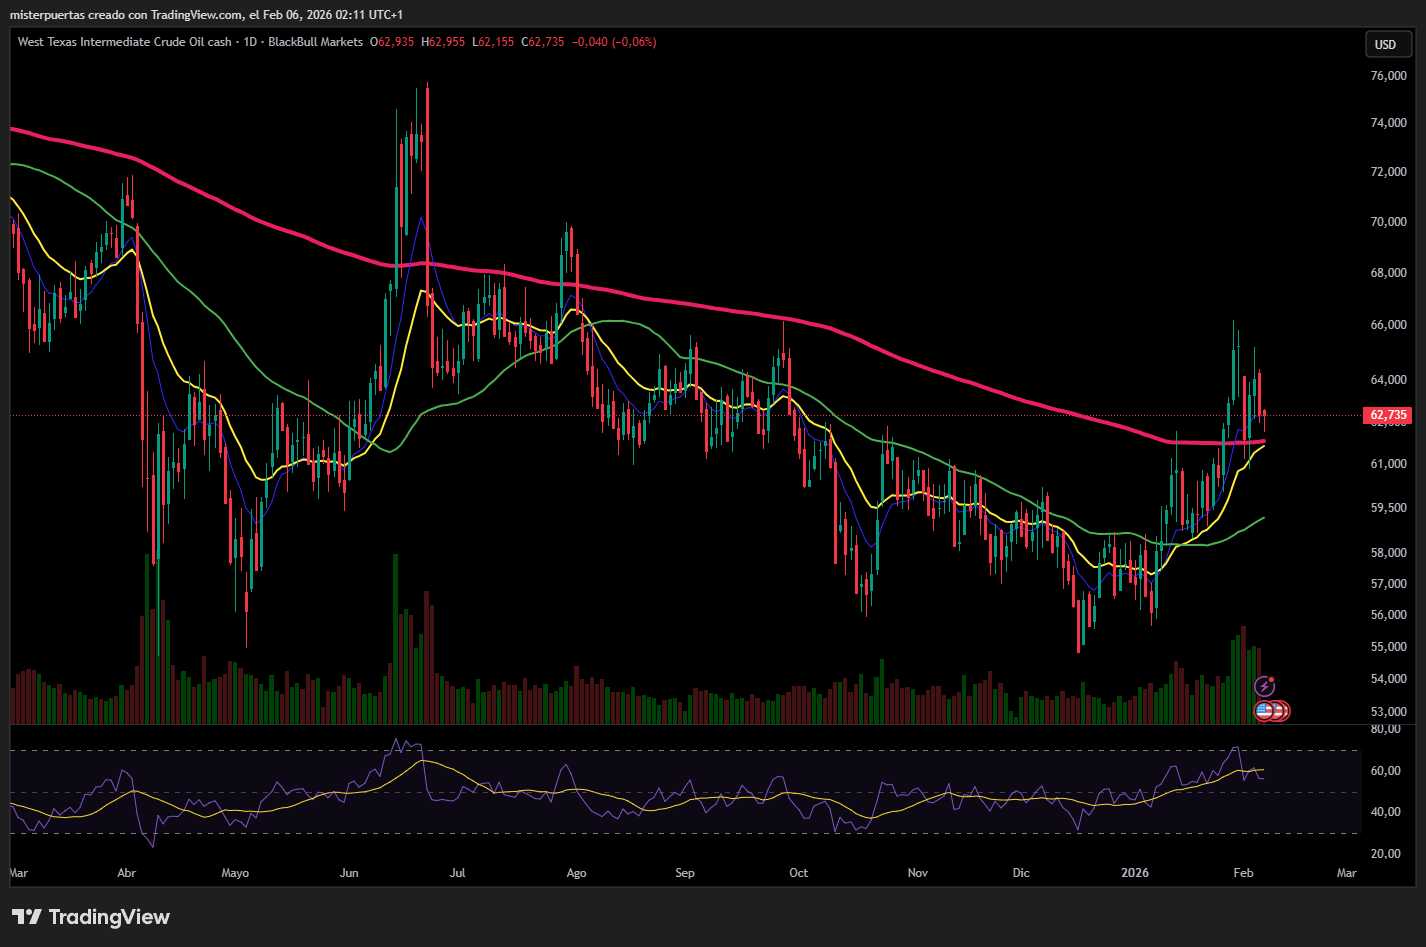Click the 40,00 RSI axis label
The height and width of the screenshot is (947, 1426).
pos(1385,812)
